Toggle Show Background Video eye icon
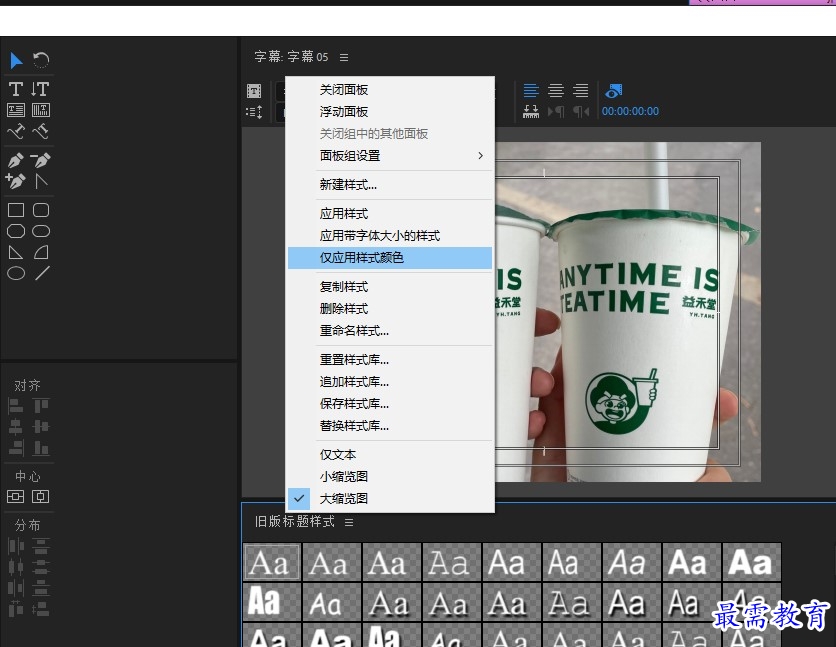This screenshot has width=836, height=647. pyautogui.click(x=614, y=91)
